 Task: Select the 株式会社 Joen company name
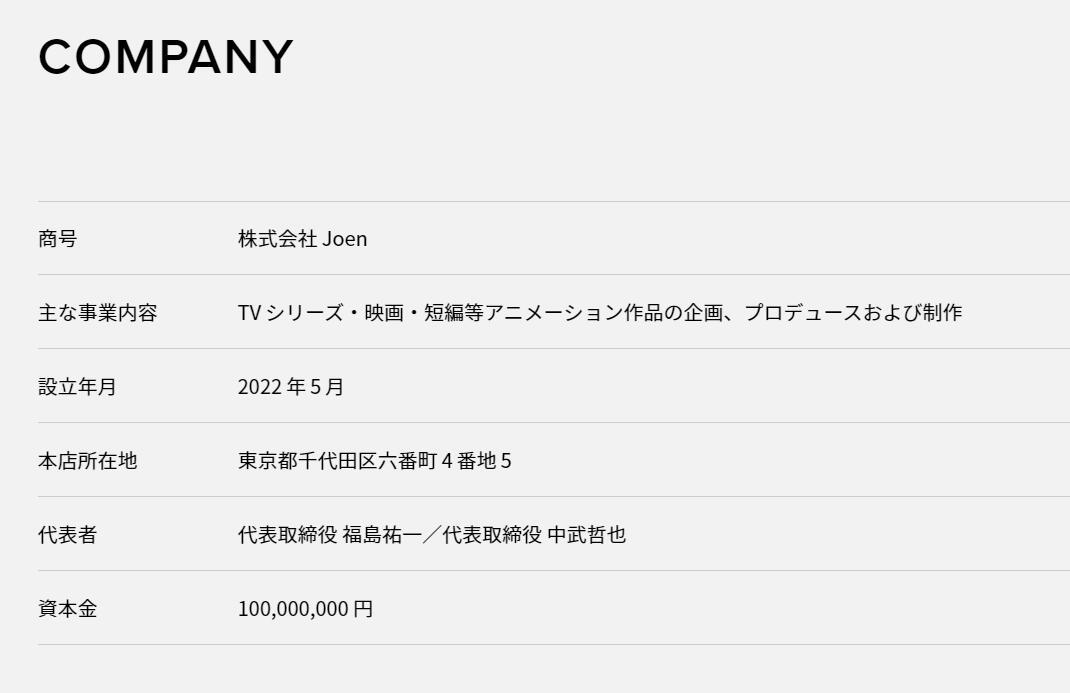(302, 239)
